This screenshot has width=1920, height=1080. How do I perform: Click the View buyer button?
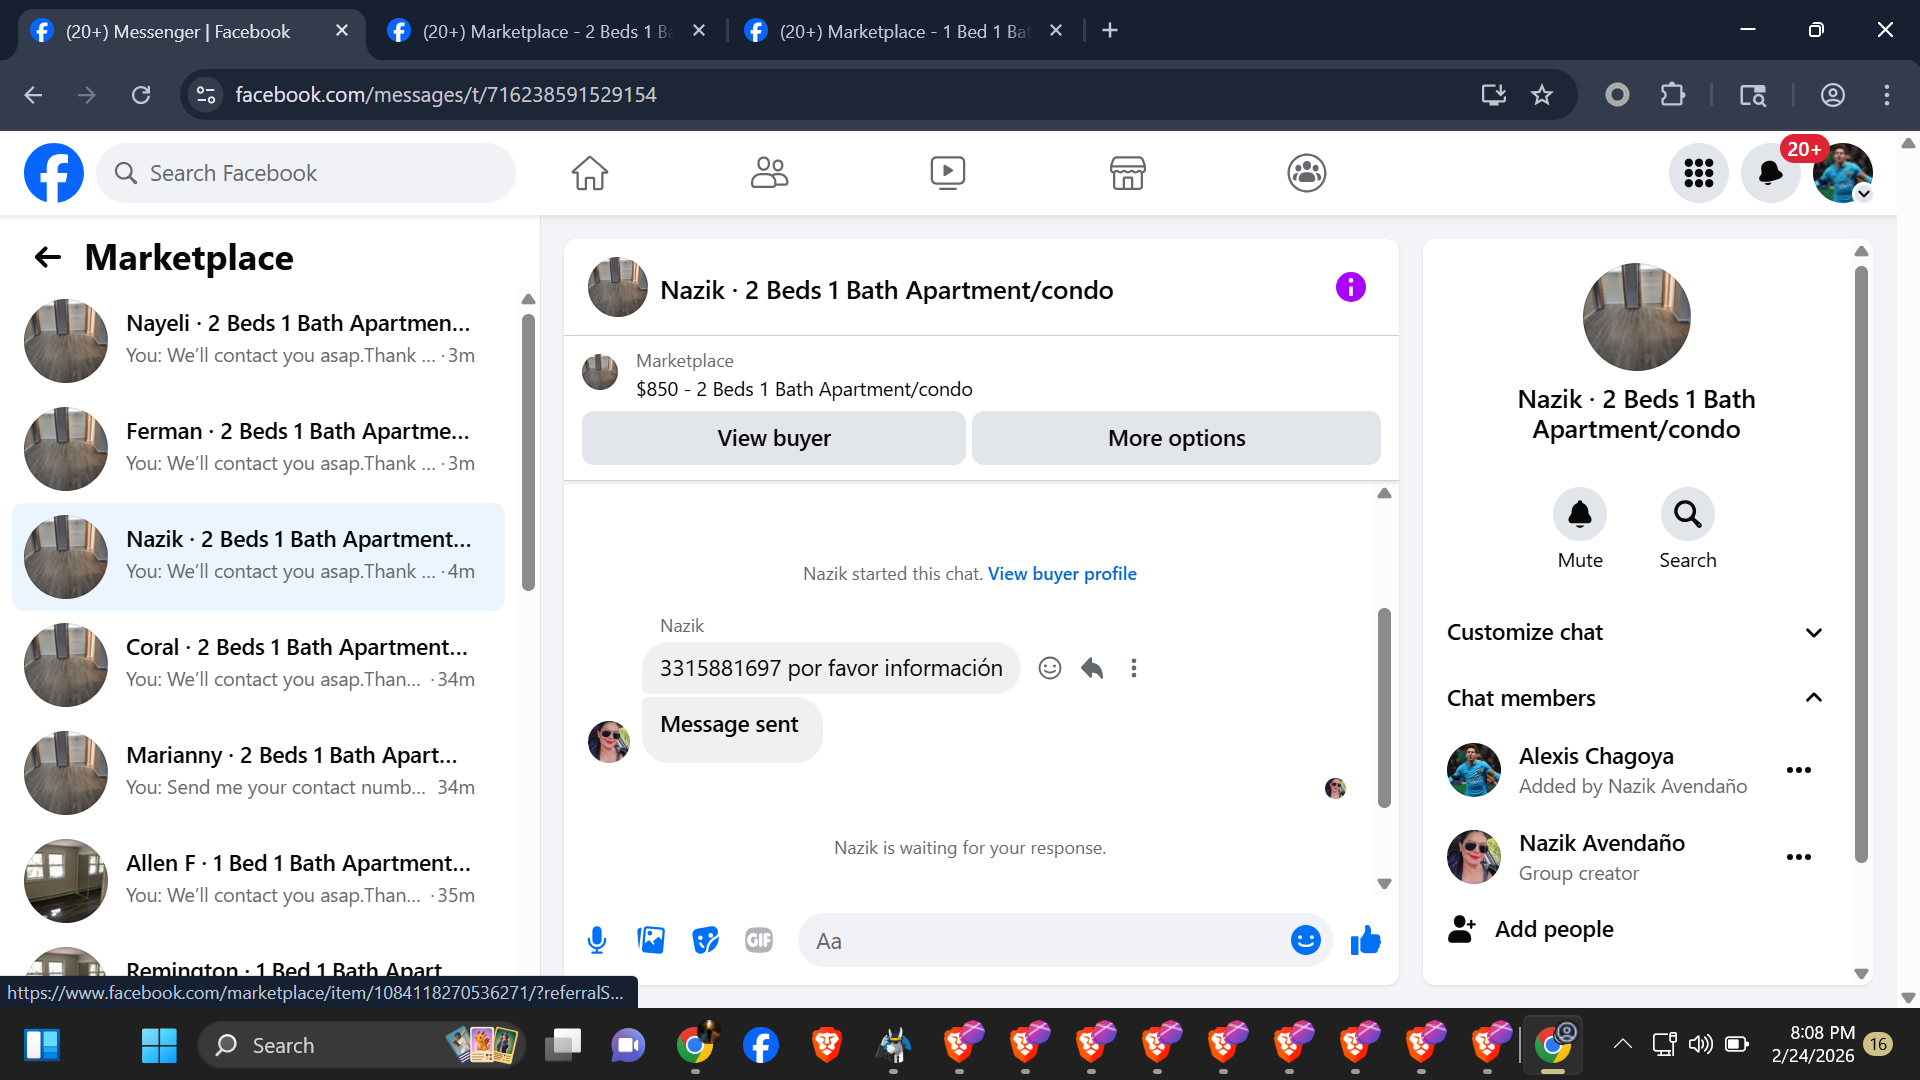(773, 438)
